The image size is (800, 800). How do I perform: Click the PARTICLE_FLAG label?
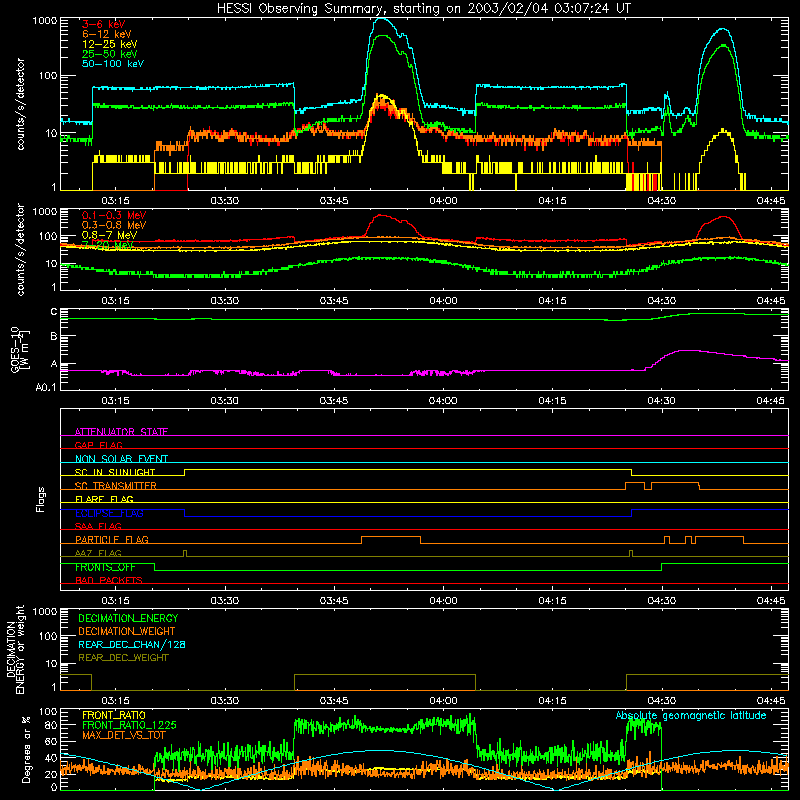[x=112, y=540]
